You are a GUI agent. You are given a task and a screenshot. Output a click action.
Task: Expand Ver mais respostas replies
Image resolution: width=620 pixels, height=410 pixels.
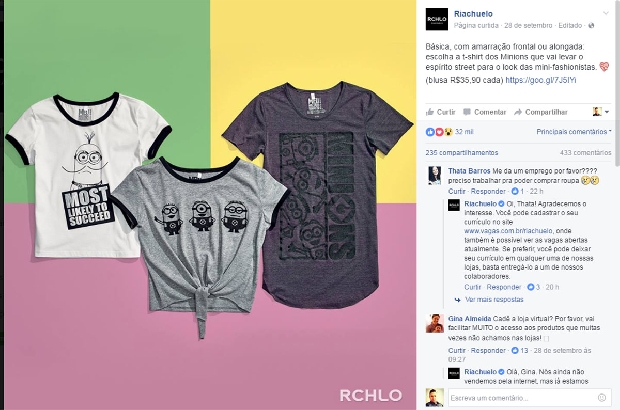[x=494, y=300]
